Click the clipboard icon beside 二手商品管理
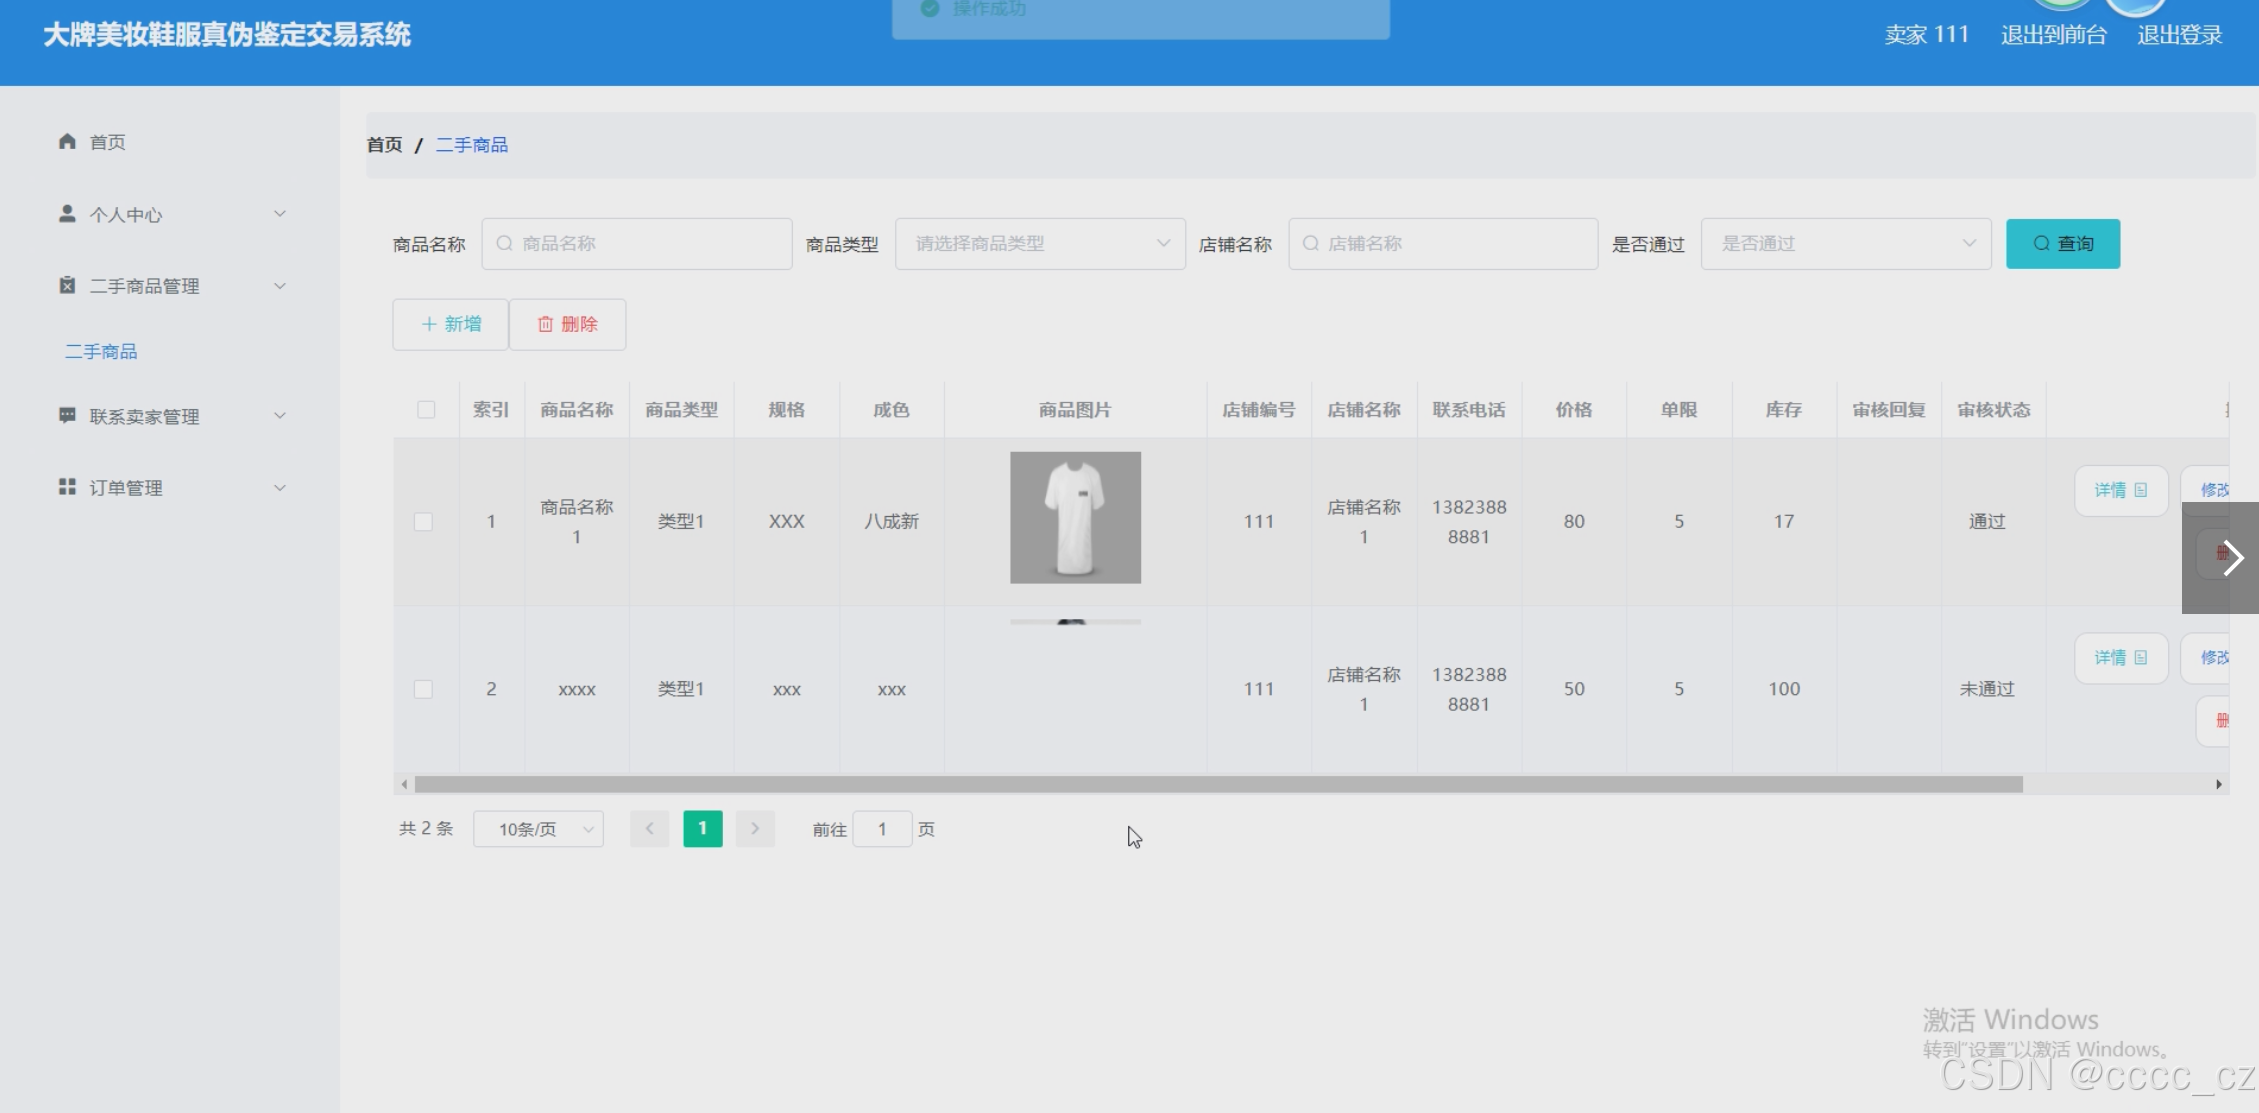The image size is (2259, 1113). click(x=67, y=286)
